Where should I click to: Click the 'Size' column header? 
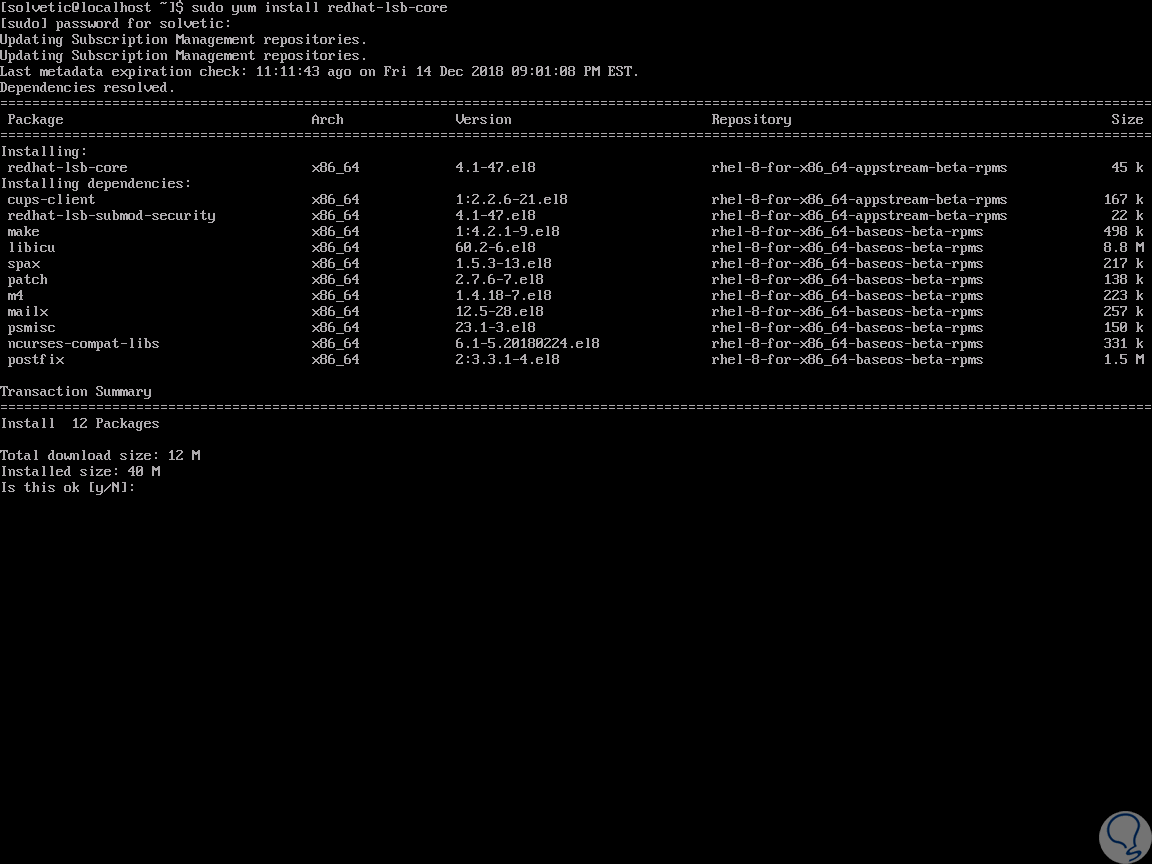click(1128, 120)
